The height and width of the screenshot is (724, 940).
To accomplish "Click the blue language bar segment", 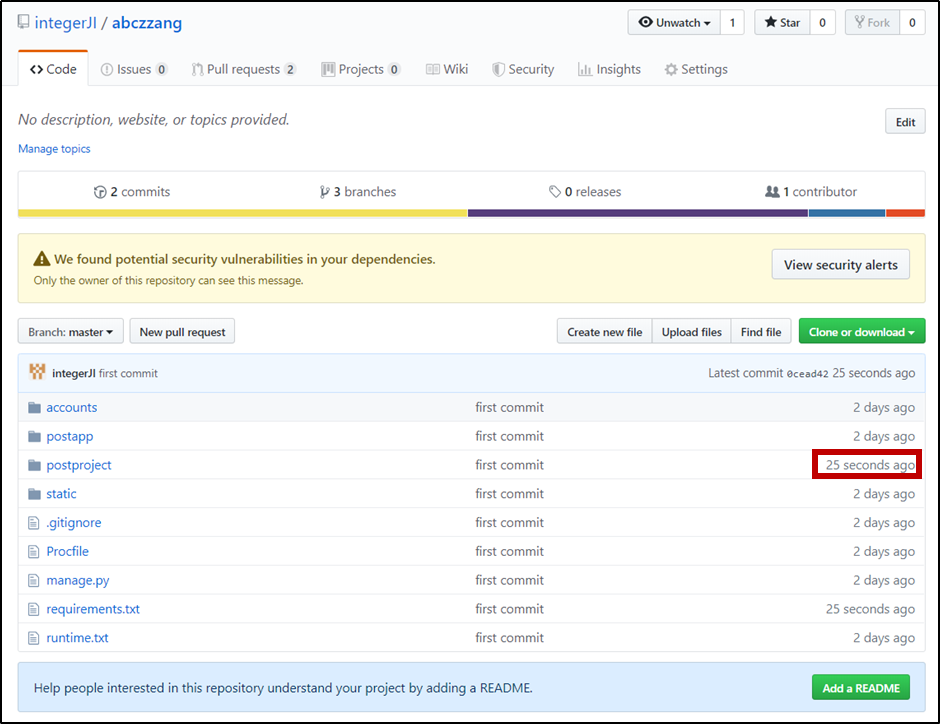I will [x=846, y=213].
